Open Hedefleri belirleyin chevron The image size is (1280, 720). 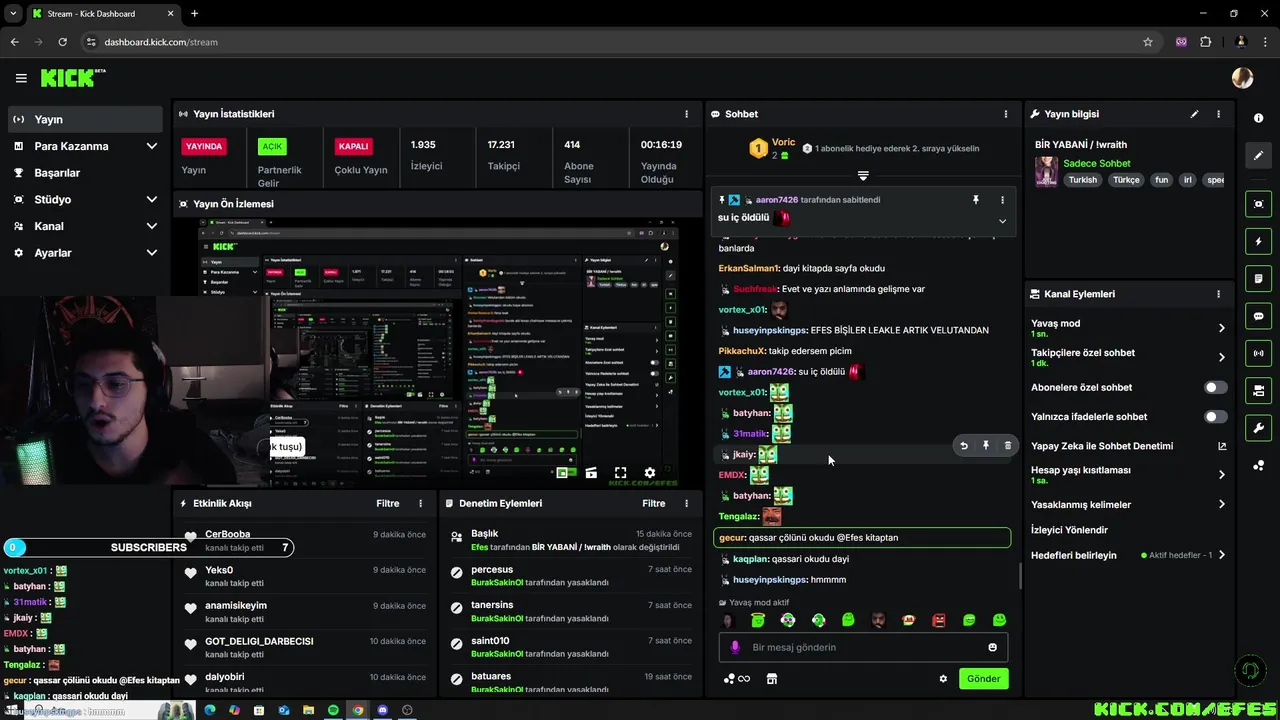tap(1221, 555)
